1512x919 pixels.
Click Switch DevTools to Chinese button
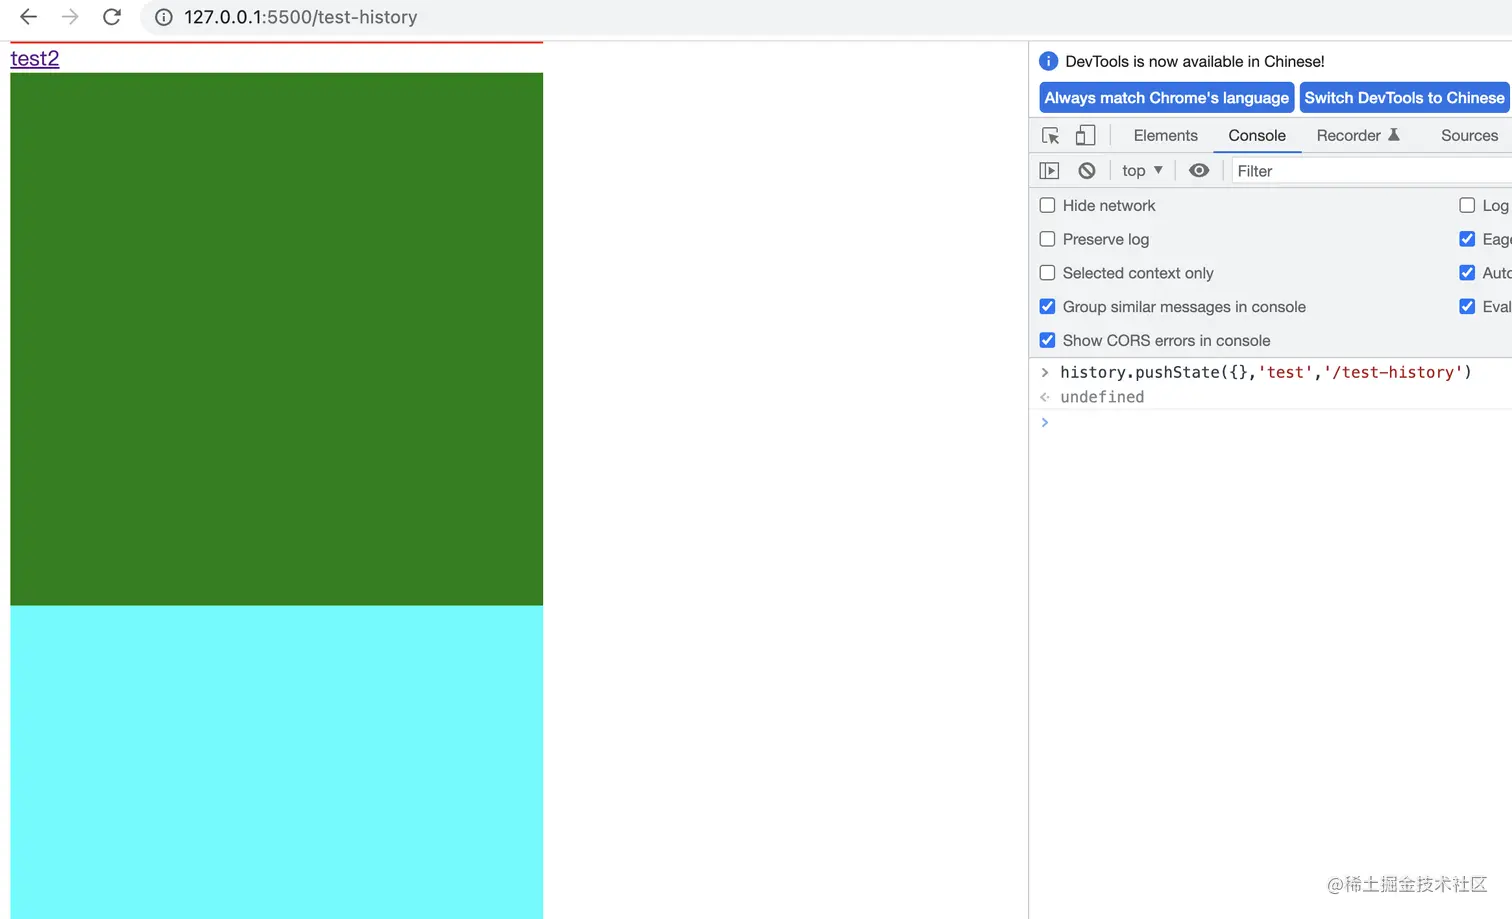click(x=1404, y=98)
